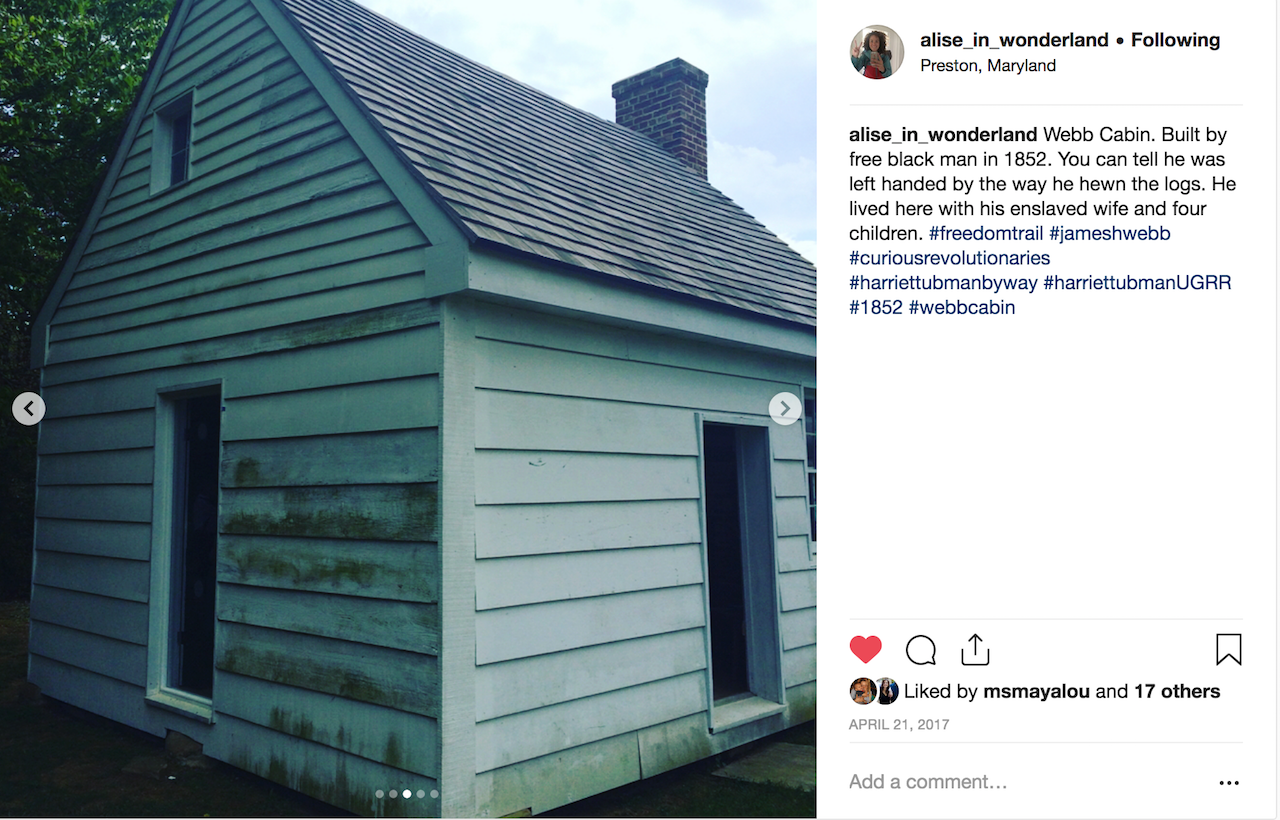1280x820 pixels.
Task: Save the post with bookmark icon
Action: point(1229,650)
